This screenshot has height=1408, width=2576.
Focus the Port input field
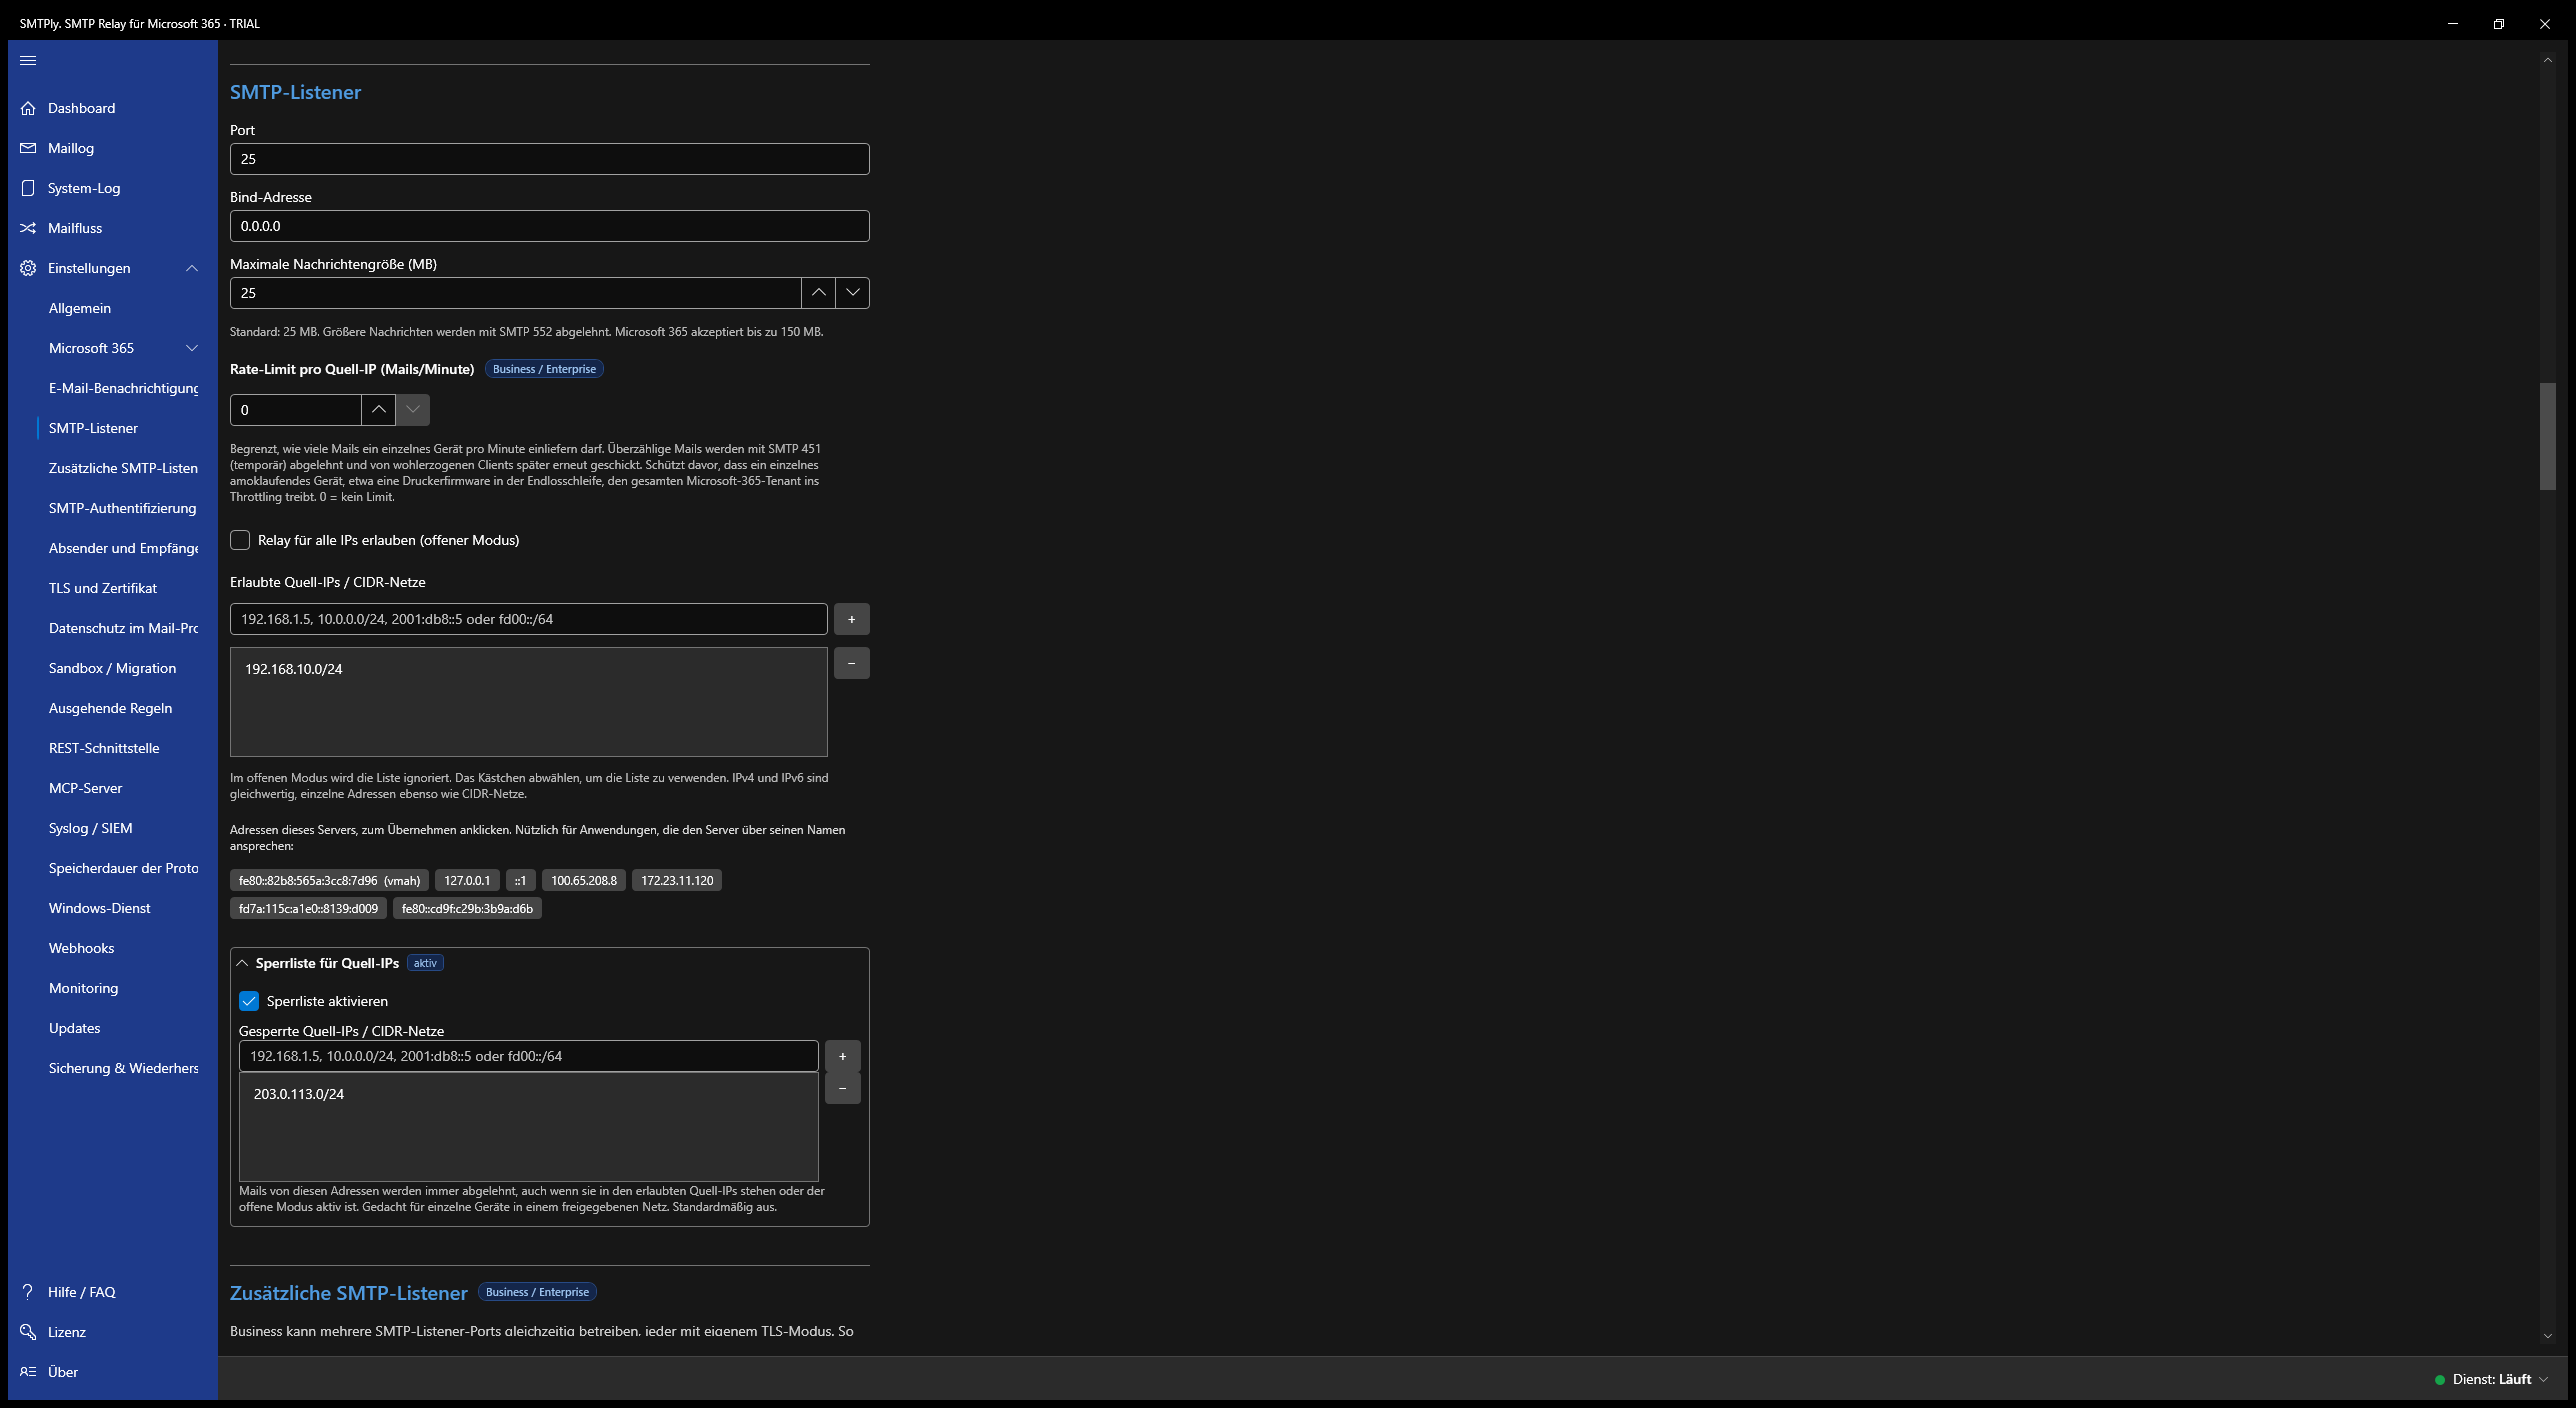(x=549, y=159)
